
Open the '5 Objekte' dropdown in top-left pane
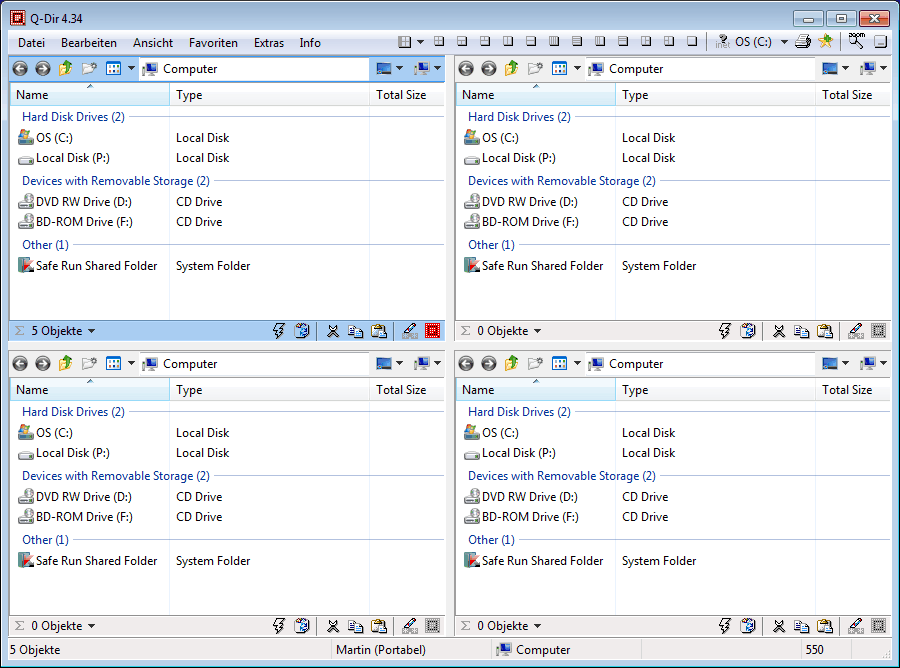(60, 330)
